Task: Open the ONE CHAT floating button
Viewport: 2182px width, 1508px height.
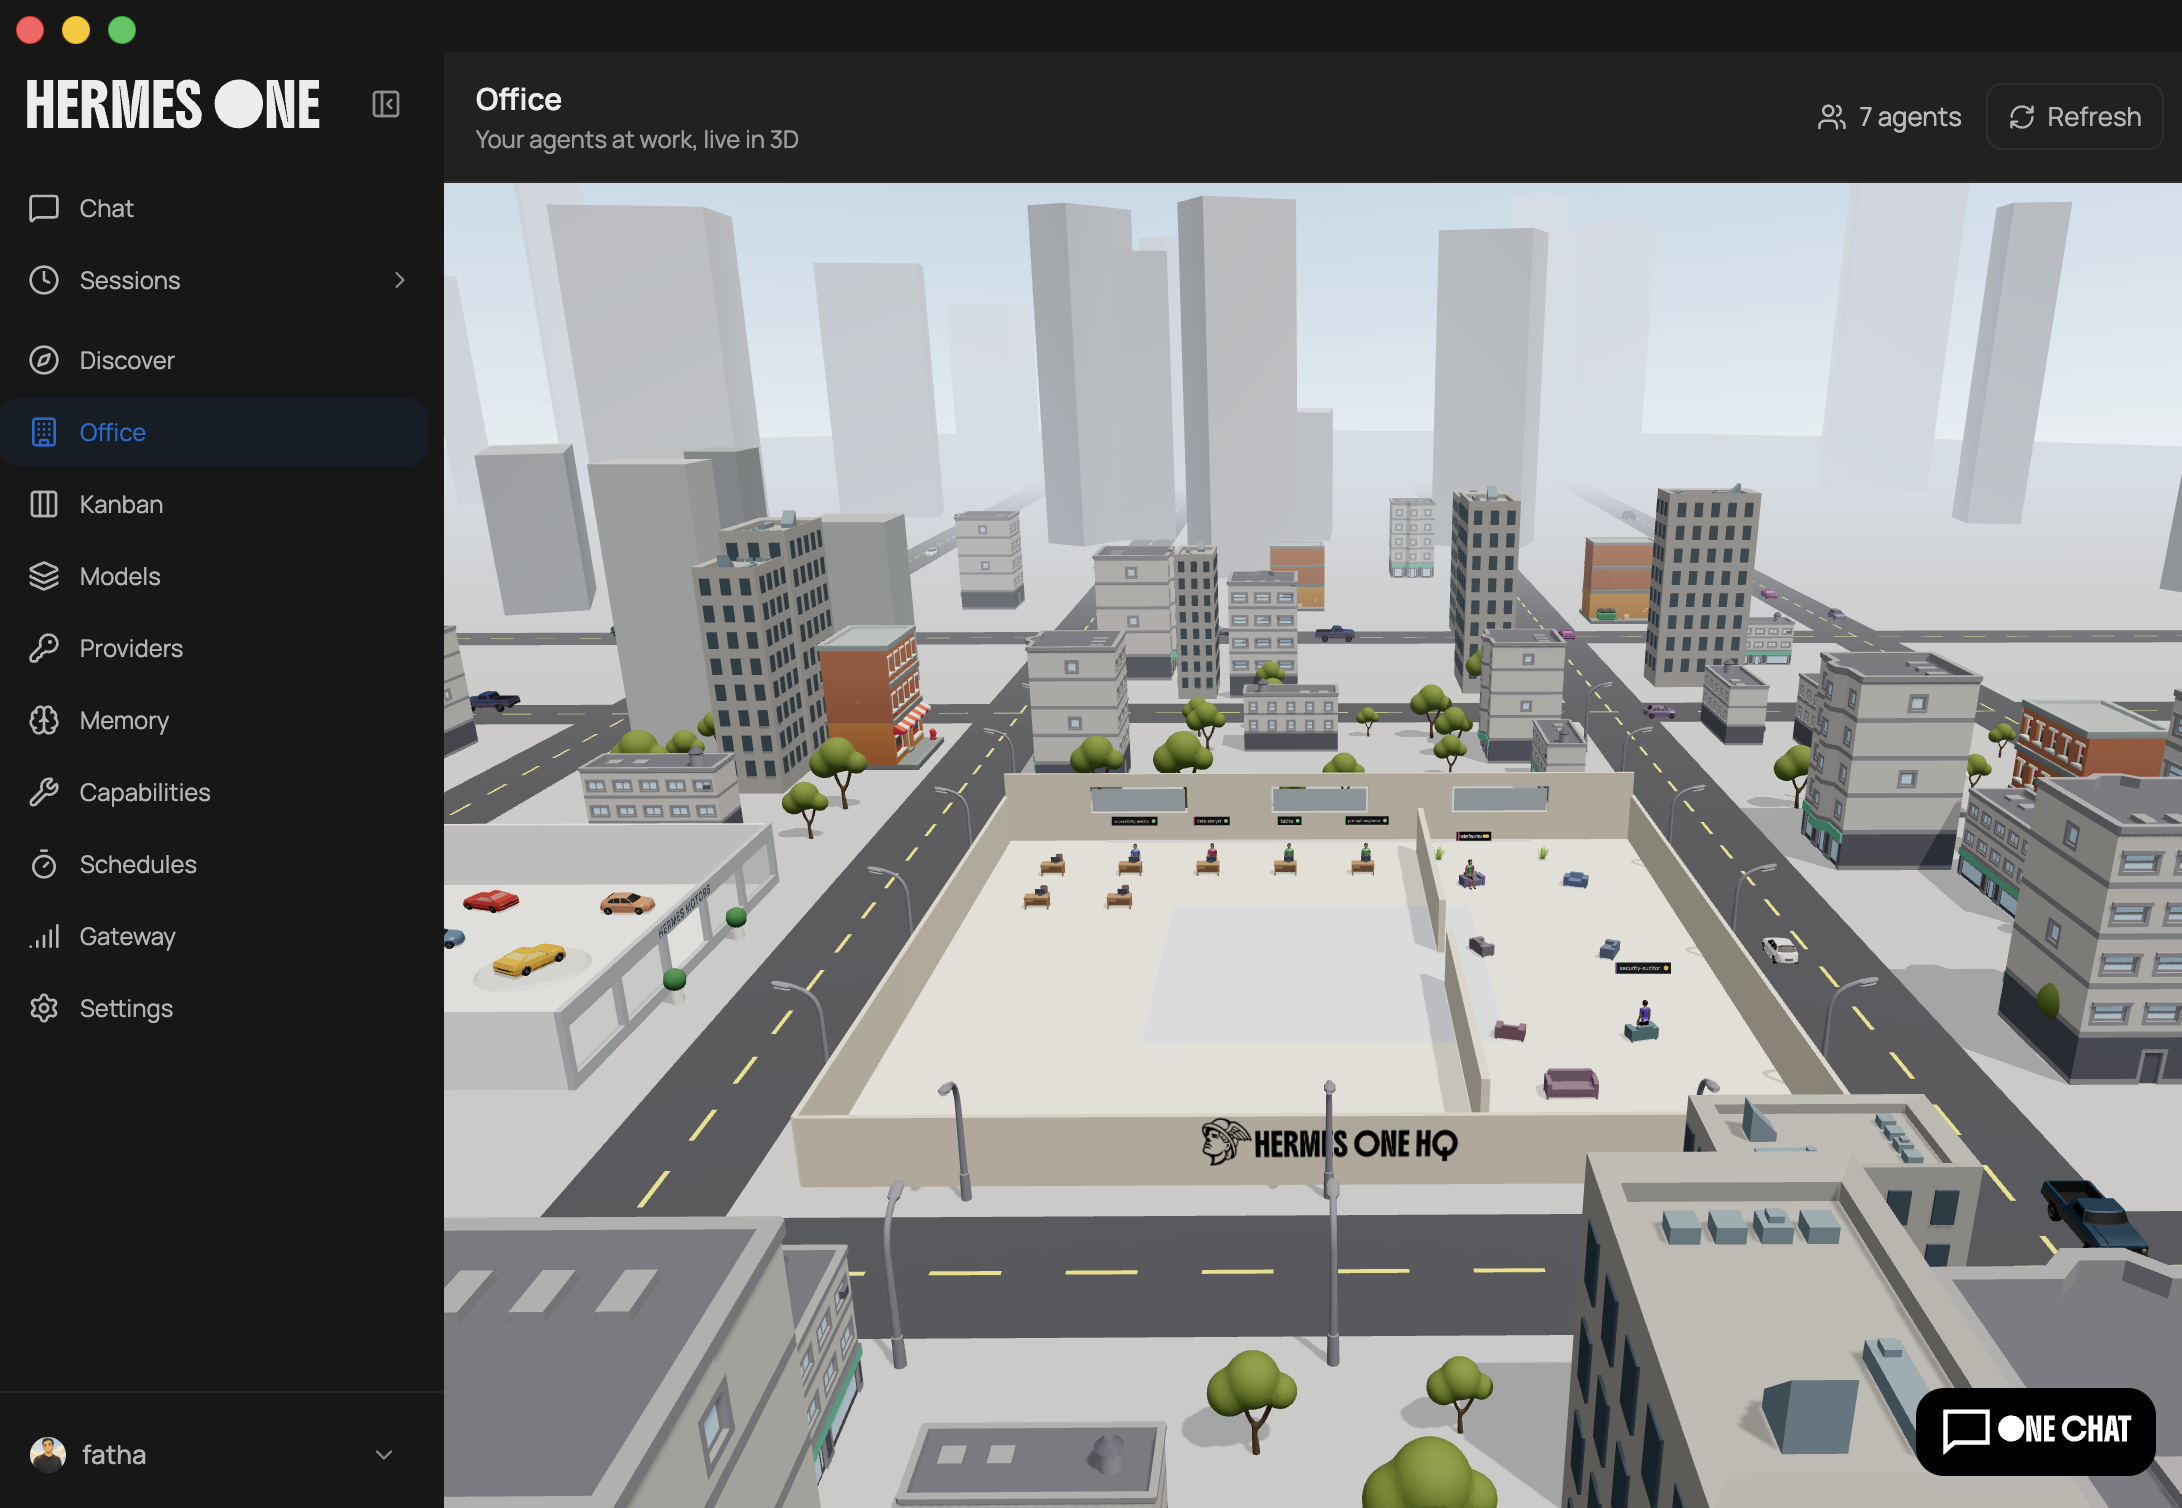Action: tap(2036, 1430)
